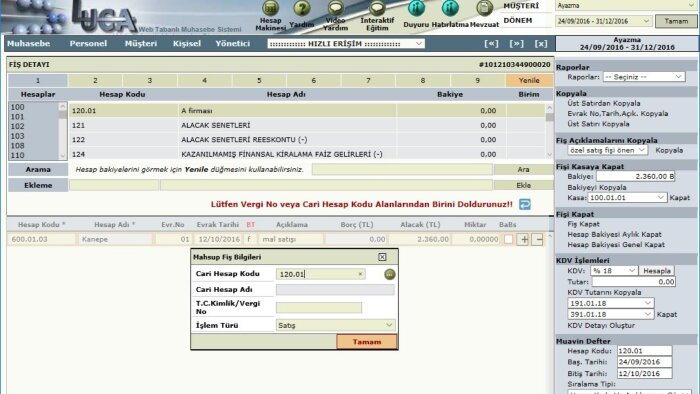700x394 pixels.
Task: Select the 121 ALACAK SENETLERİ row
Action: (307, 125)
